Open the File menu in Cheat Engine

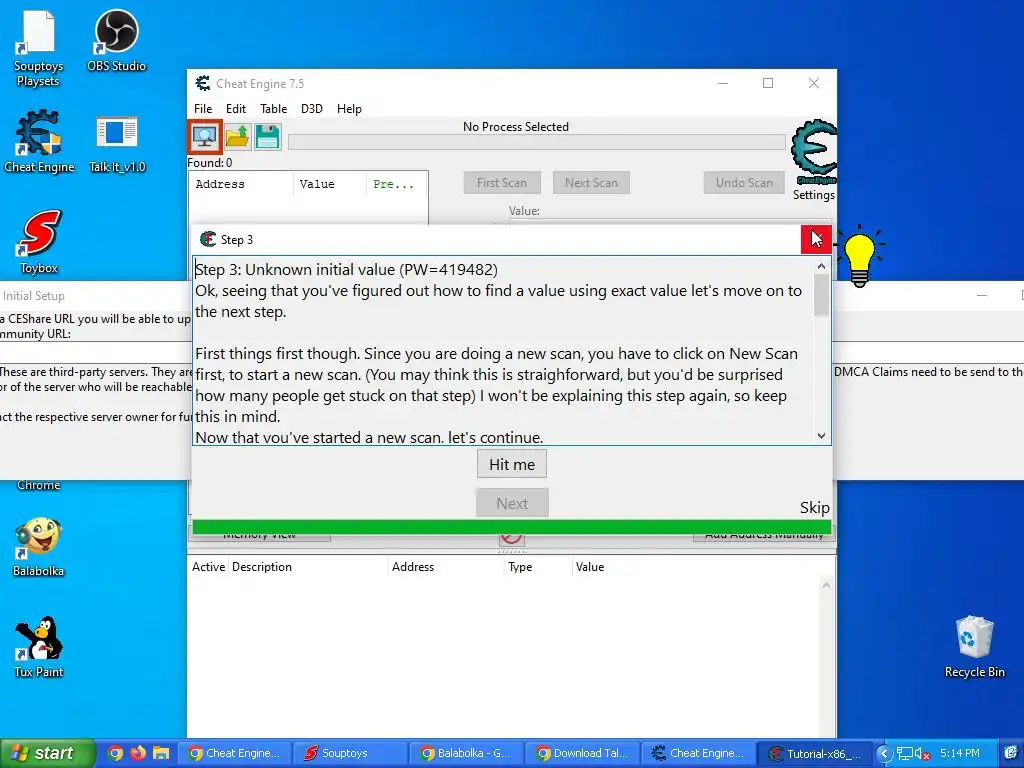coord(203,109)
